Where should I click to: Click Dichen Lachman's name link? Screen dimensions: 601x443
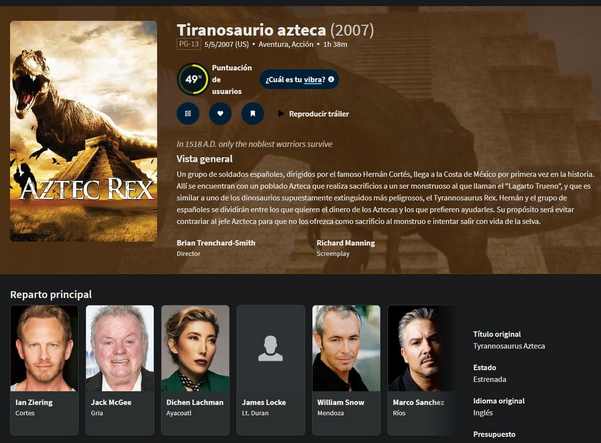click(x=195, y=402)
